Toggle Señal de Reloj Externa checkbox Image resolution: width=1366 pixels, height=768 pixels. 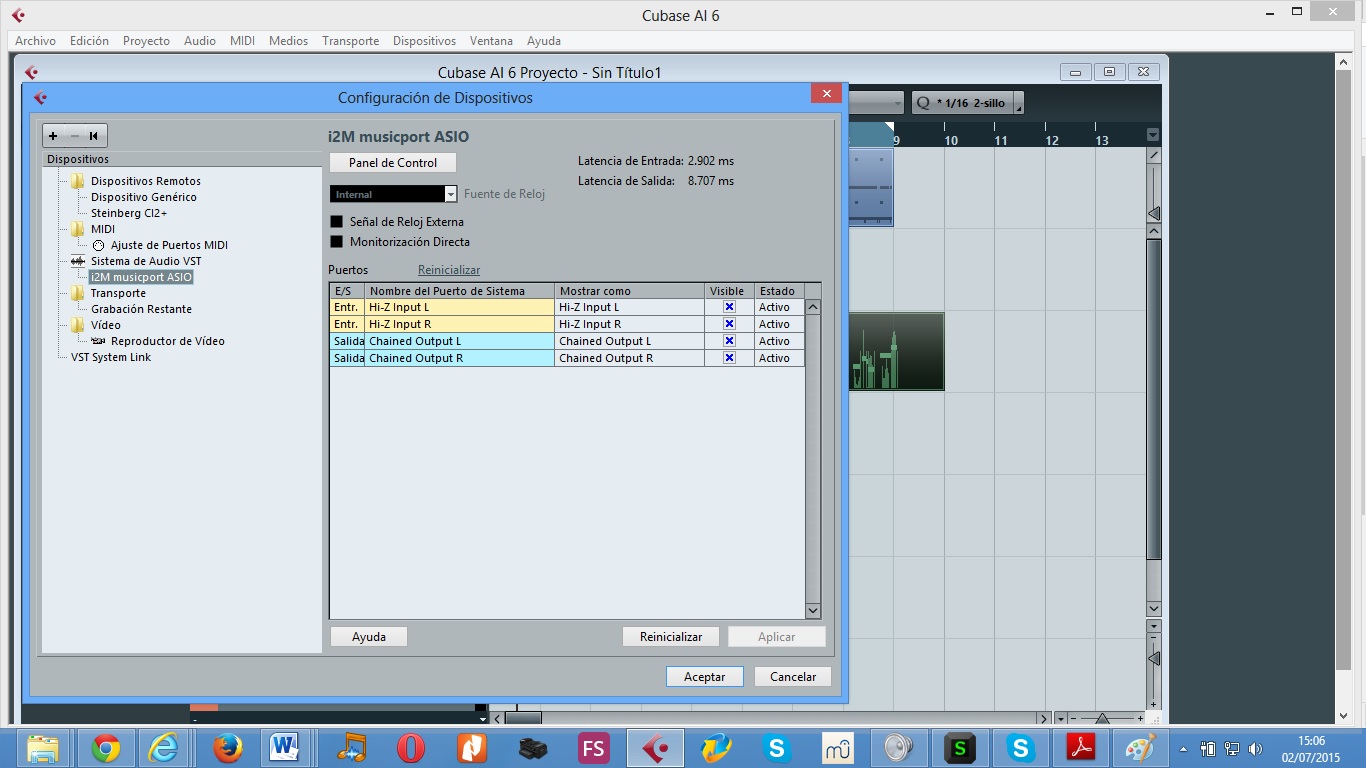337,222
